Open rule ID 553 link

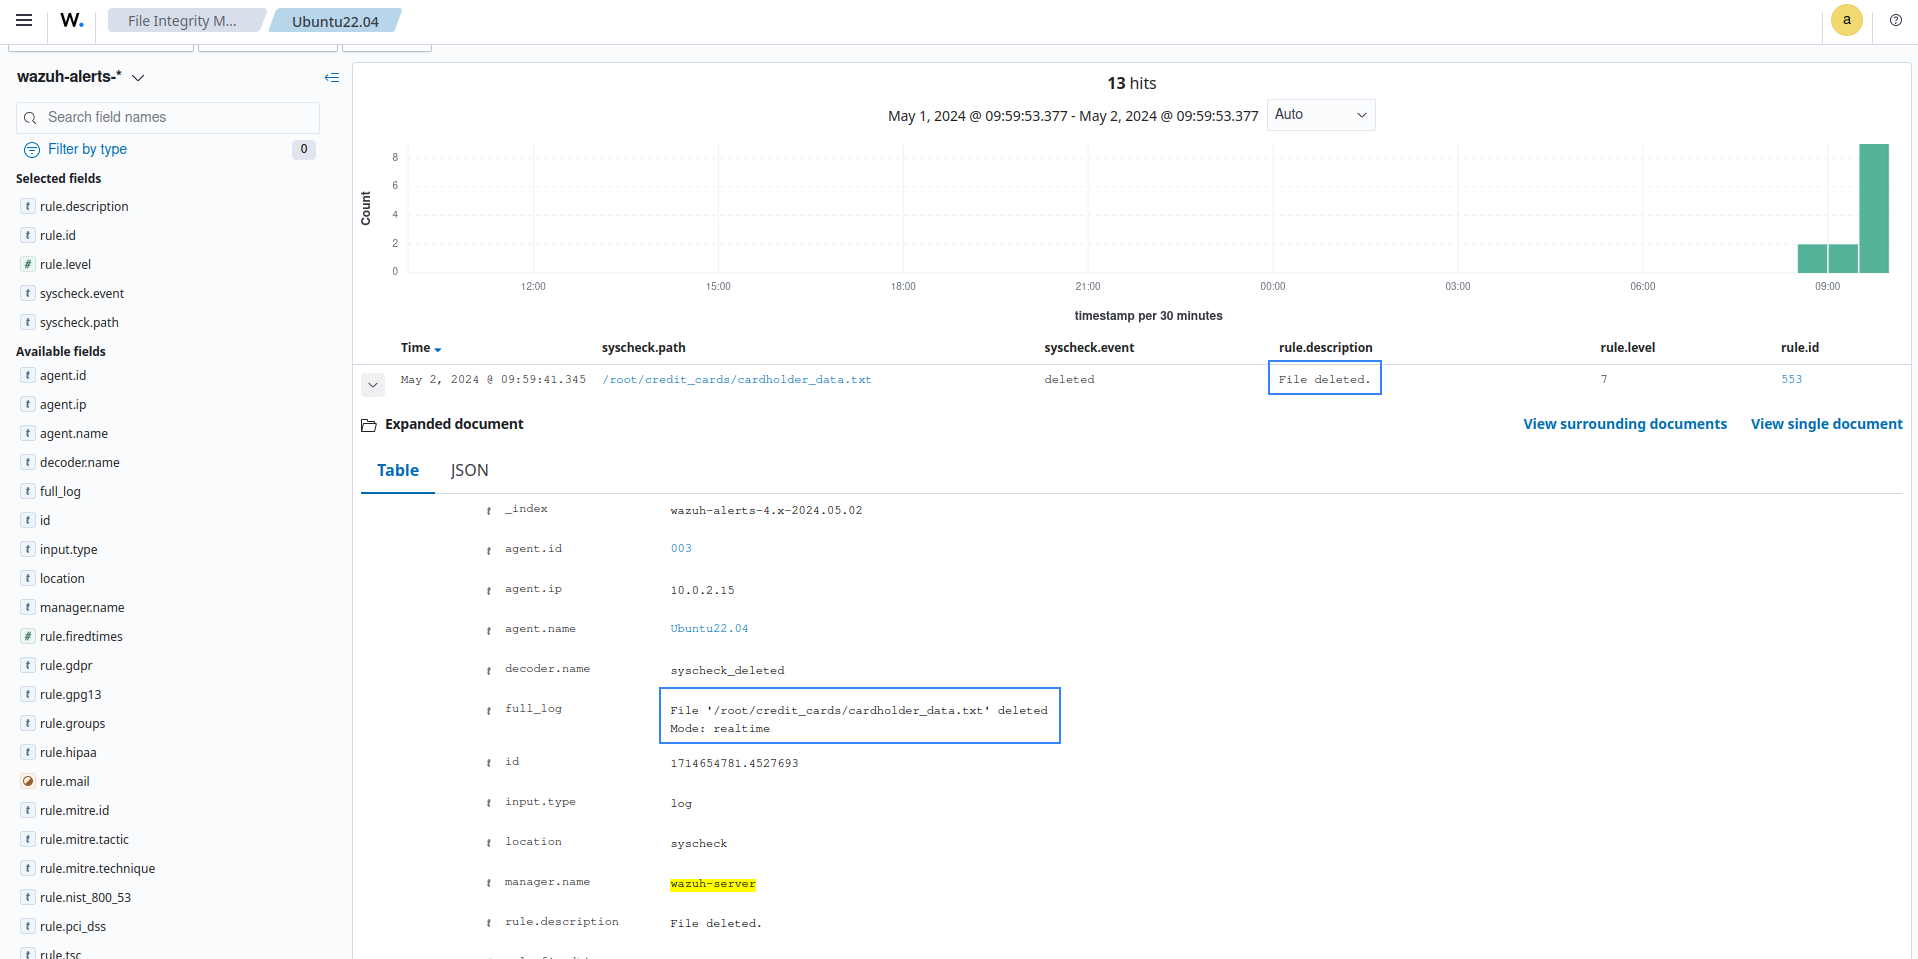tap(1791, 379)
